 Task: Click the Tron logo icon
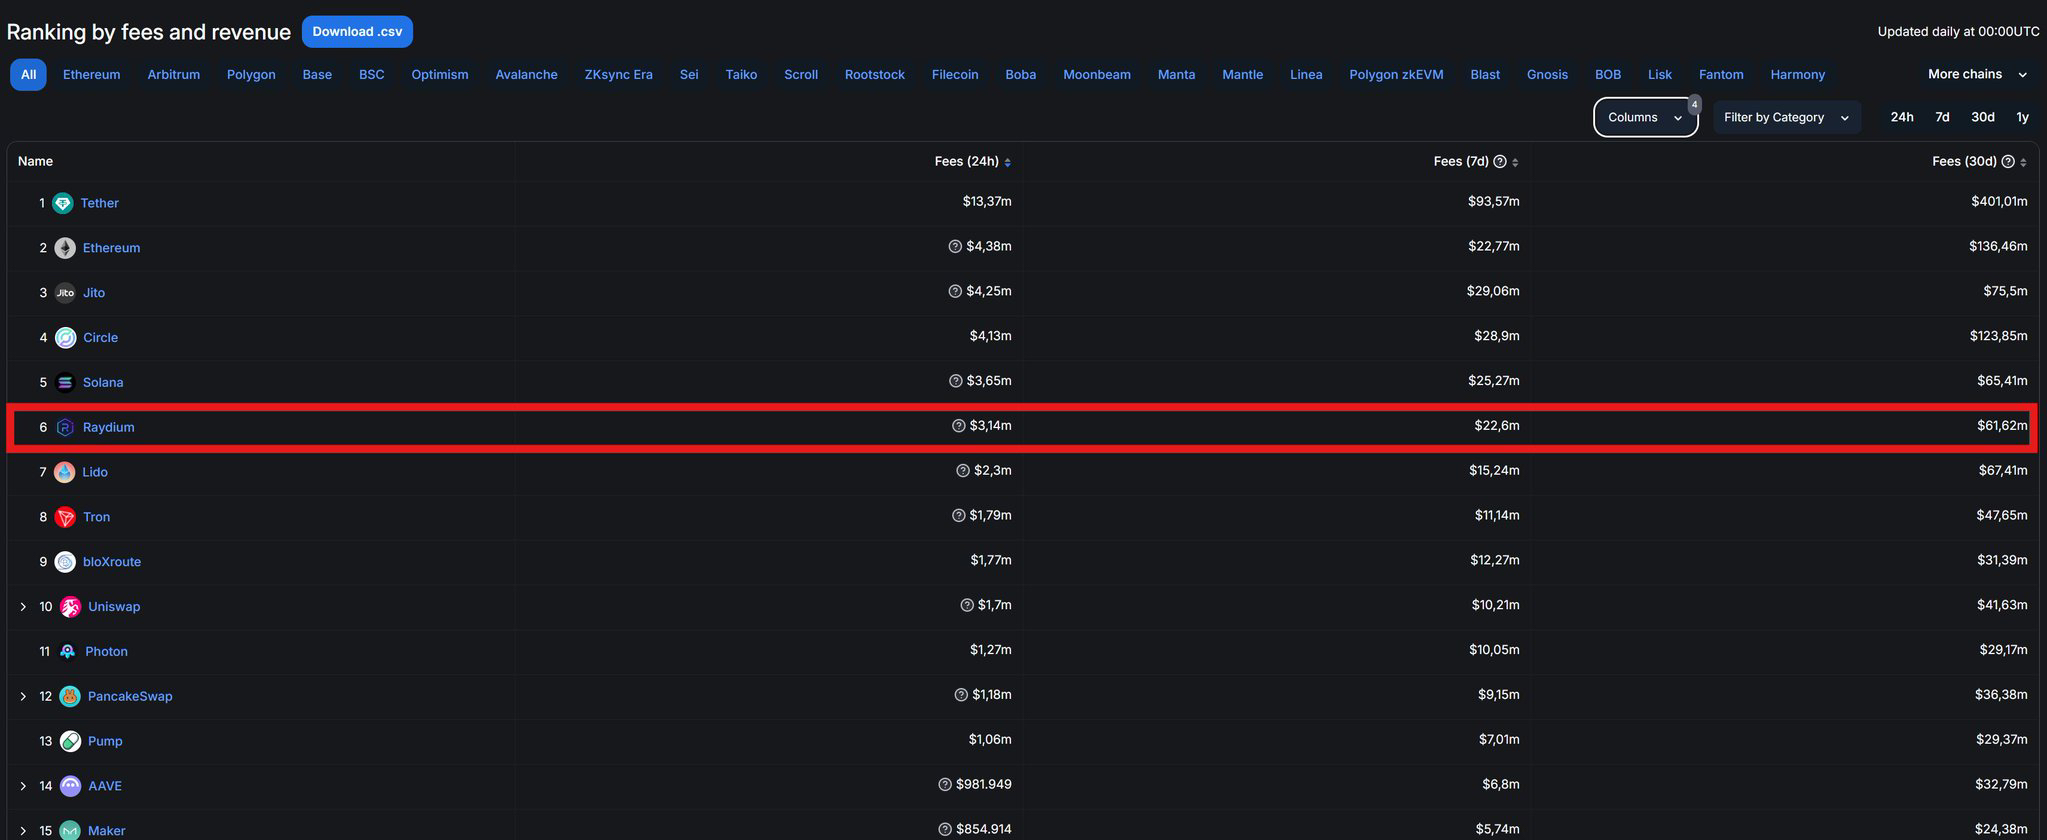(x=65, y=517)
